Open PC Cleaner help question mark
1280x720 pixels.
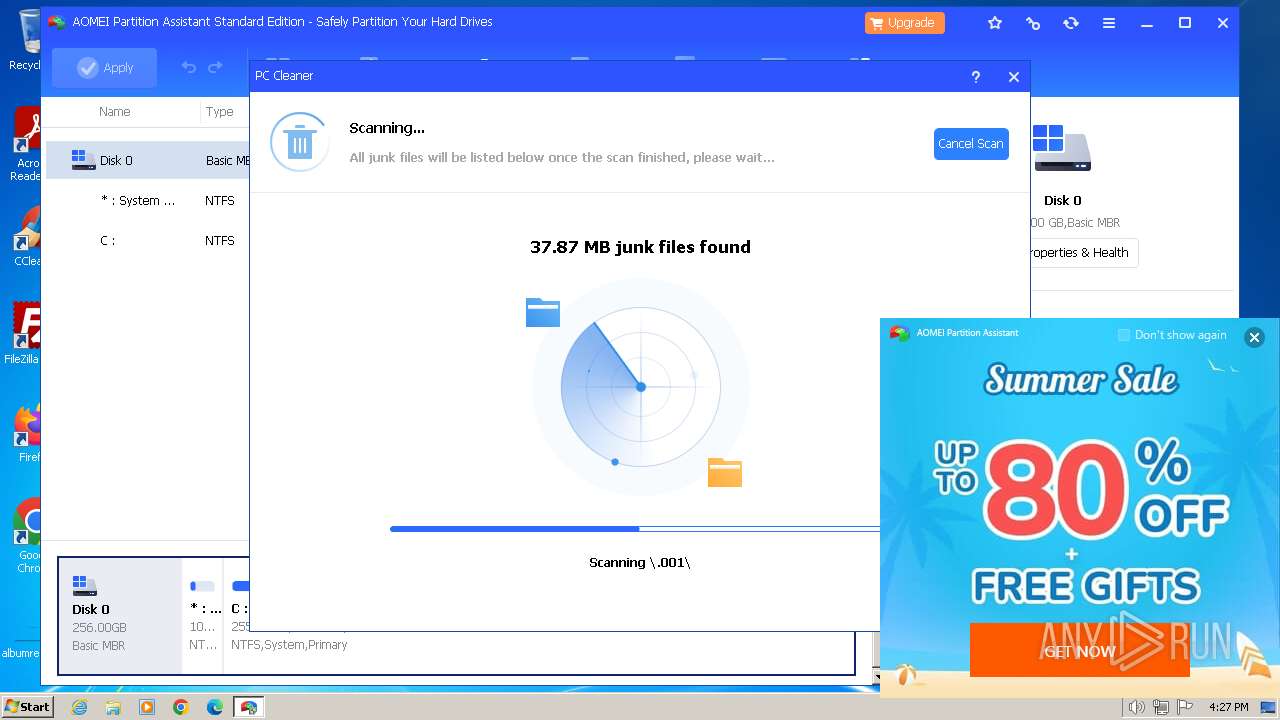[x=976, y=76]
